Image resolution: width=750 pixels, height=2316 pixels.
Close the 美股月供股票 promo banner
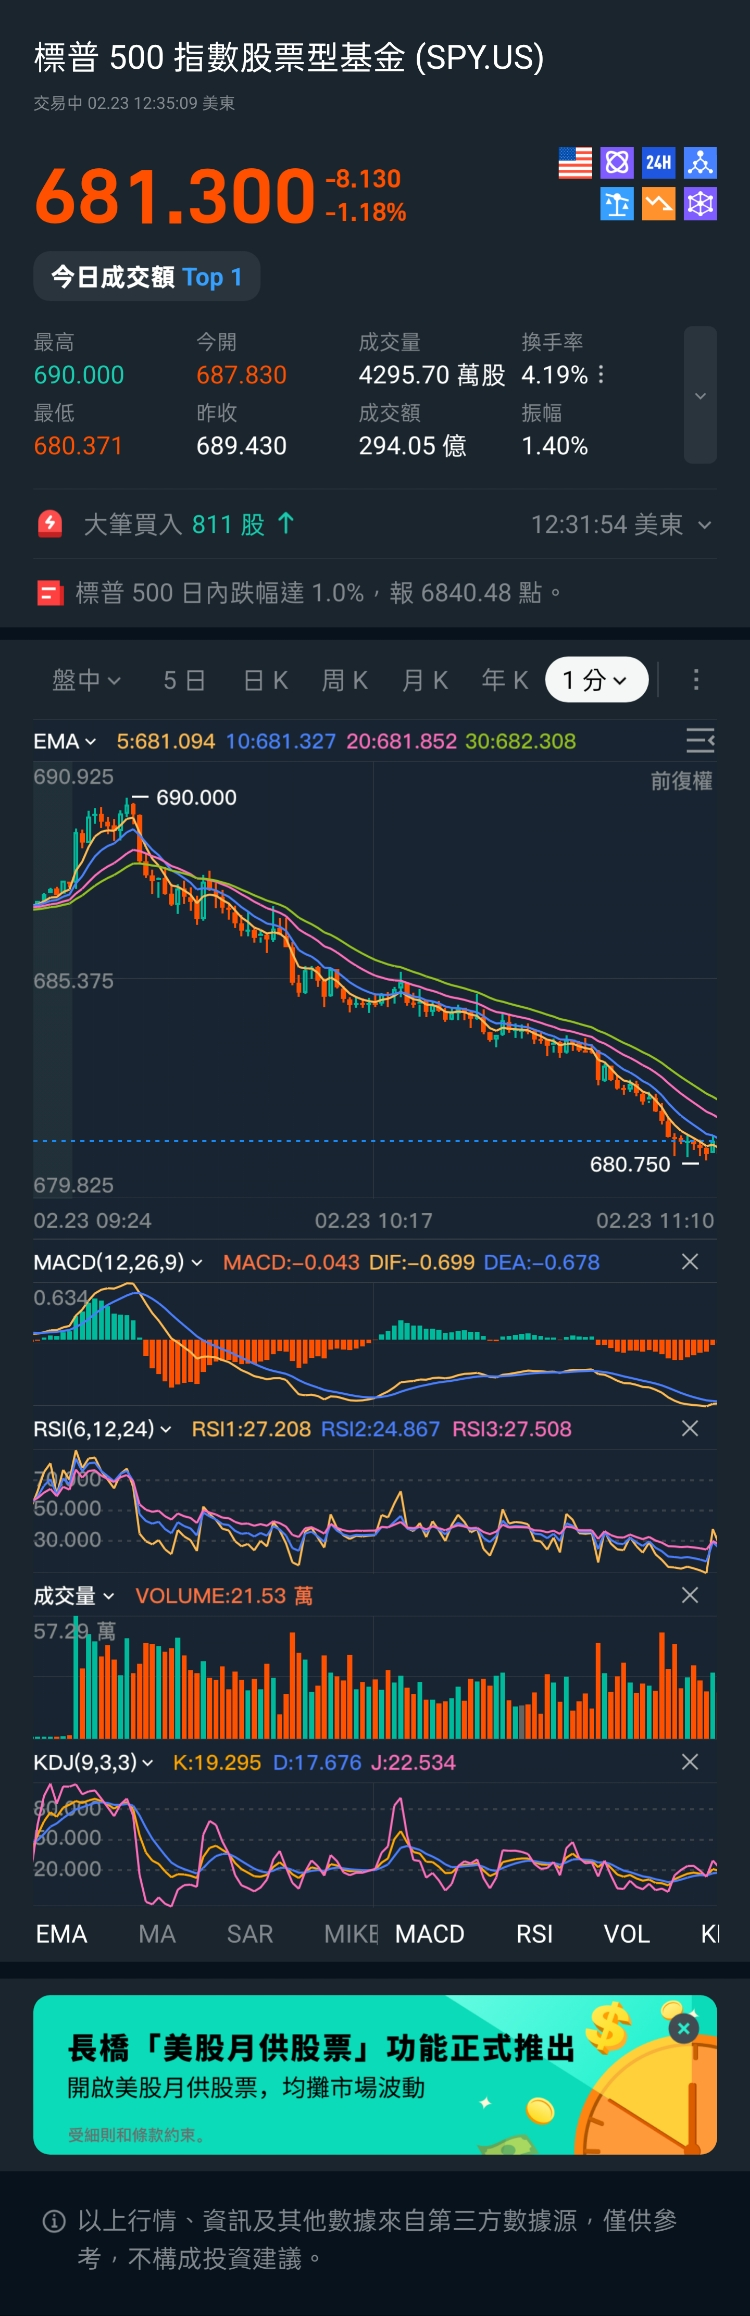click(684, 2028)
